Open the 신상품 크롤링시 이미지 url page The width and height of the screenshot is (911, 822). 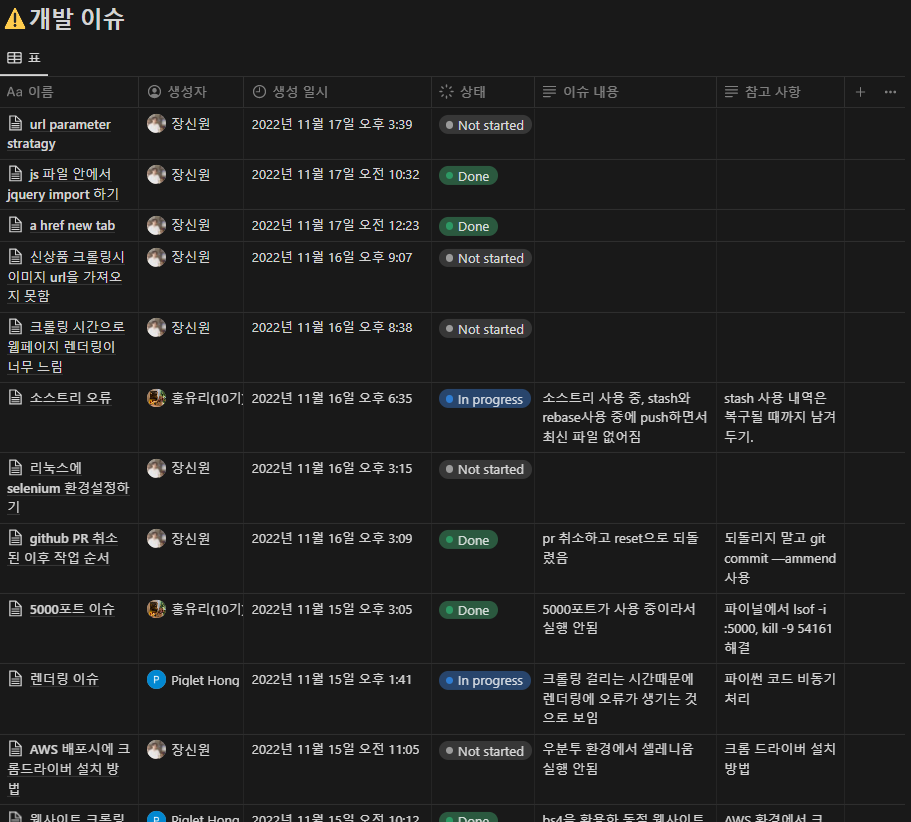(x=66, y=277)
